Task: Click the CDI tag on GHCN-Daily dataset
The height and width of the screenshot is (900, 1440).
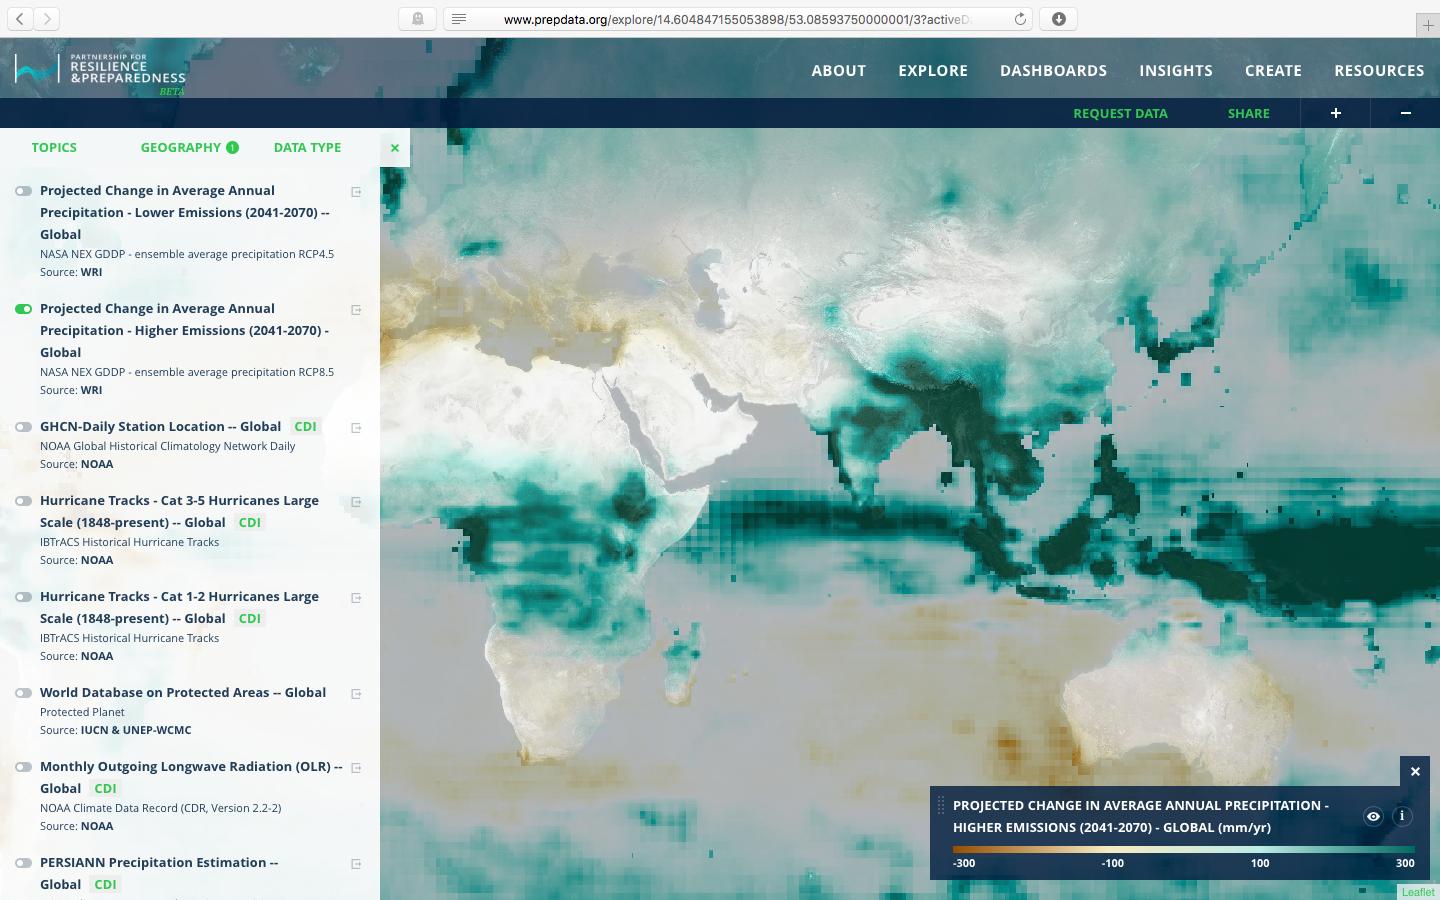Action: tap(305, 426)
